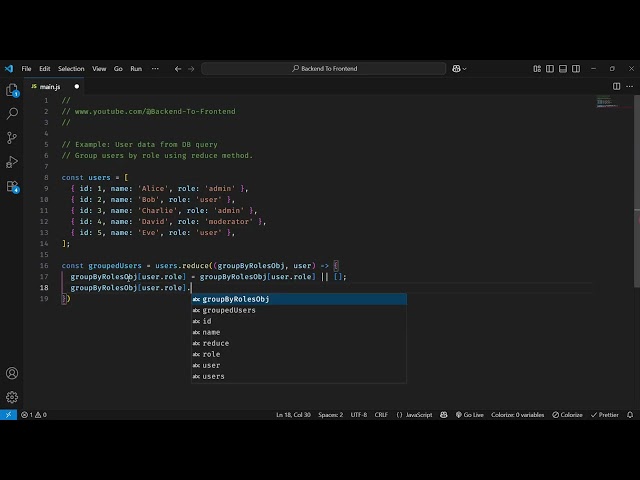Click 'moderator' string on line 12

[x=229, y=222]
